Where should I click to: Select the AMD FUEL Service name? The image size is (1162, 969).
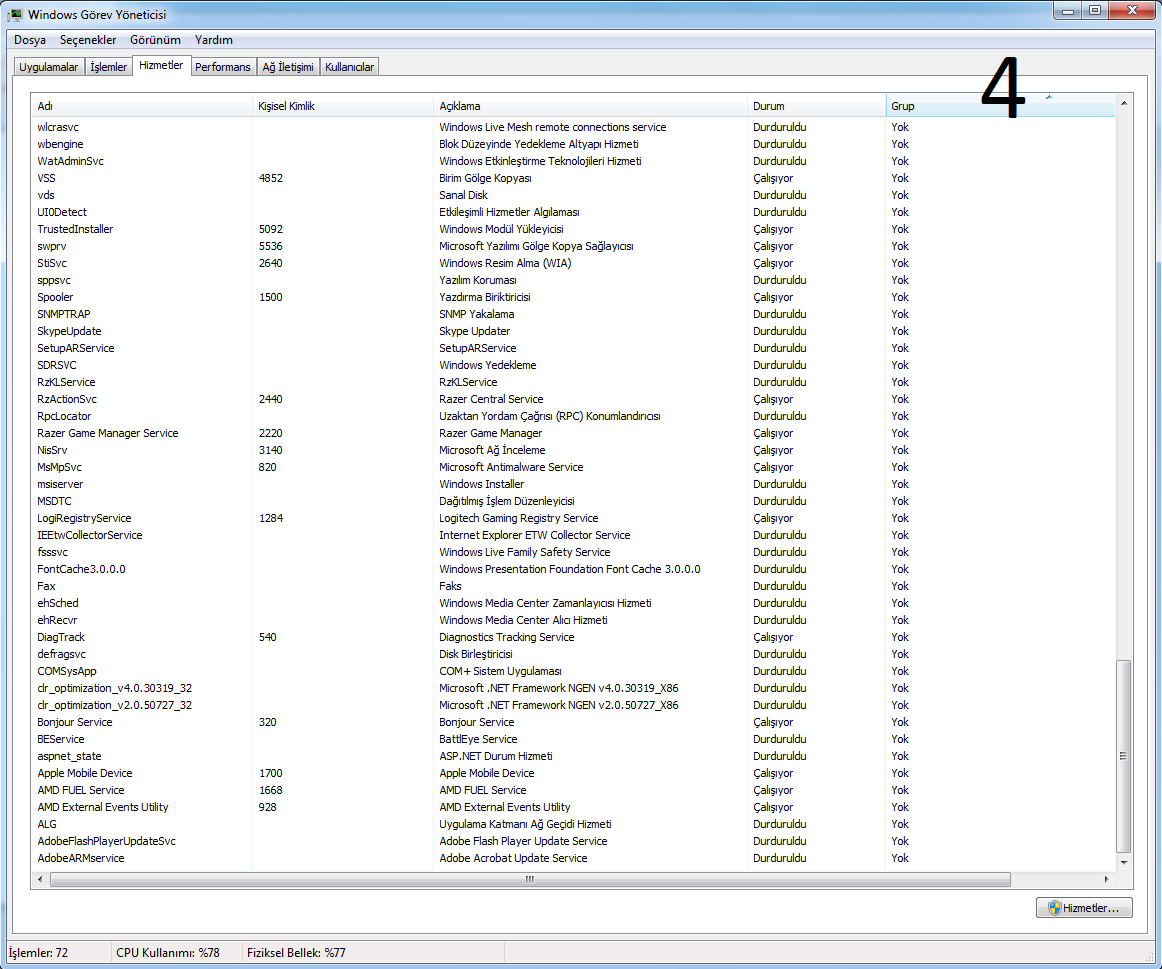tap(81, 791)
